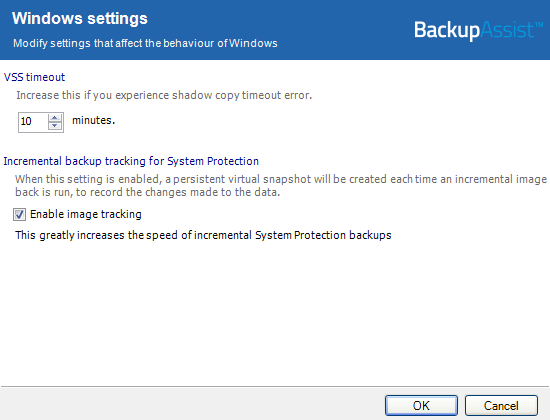Toggle the Enable image tracking checkbox
550x420 pixels.
tap(19, 214)
